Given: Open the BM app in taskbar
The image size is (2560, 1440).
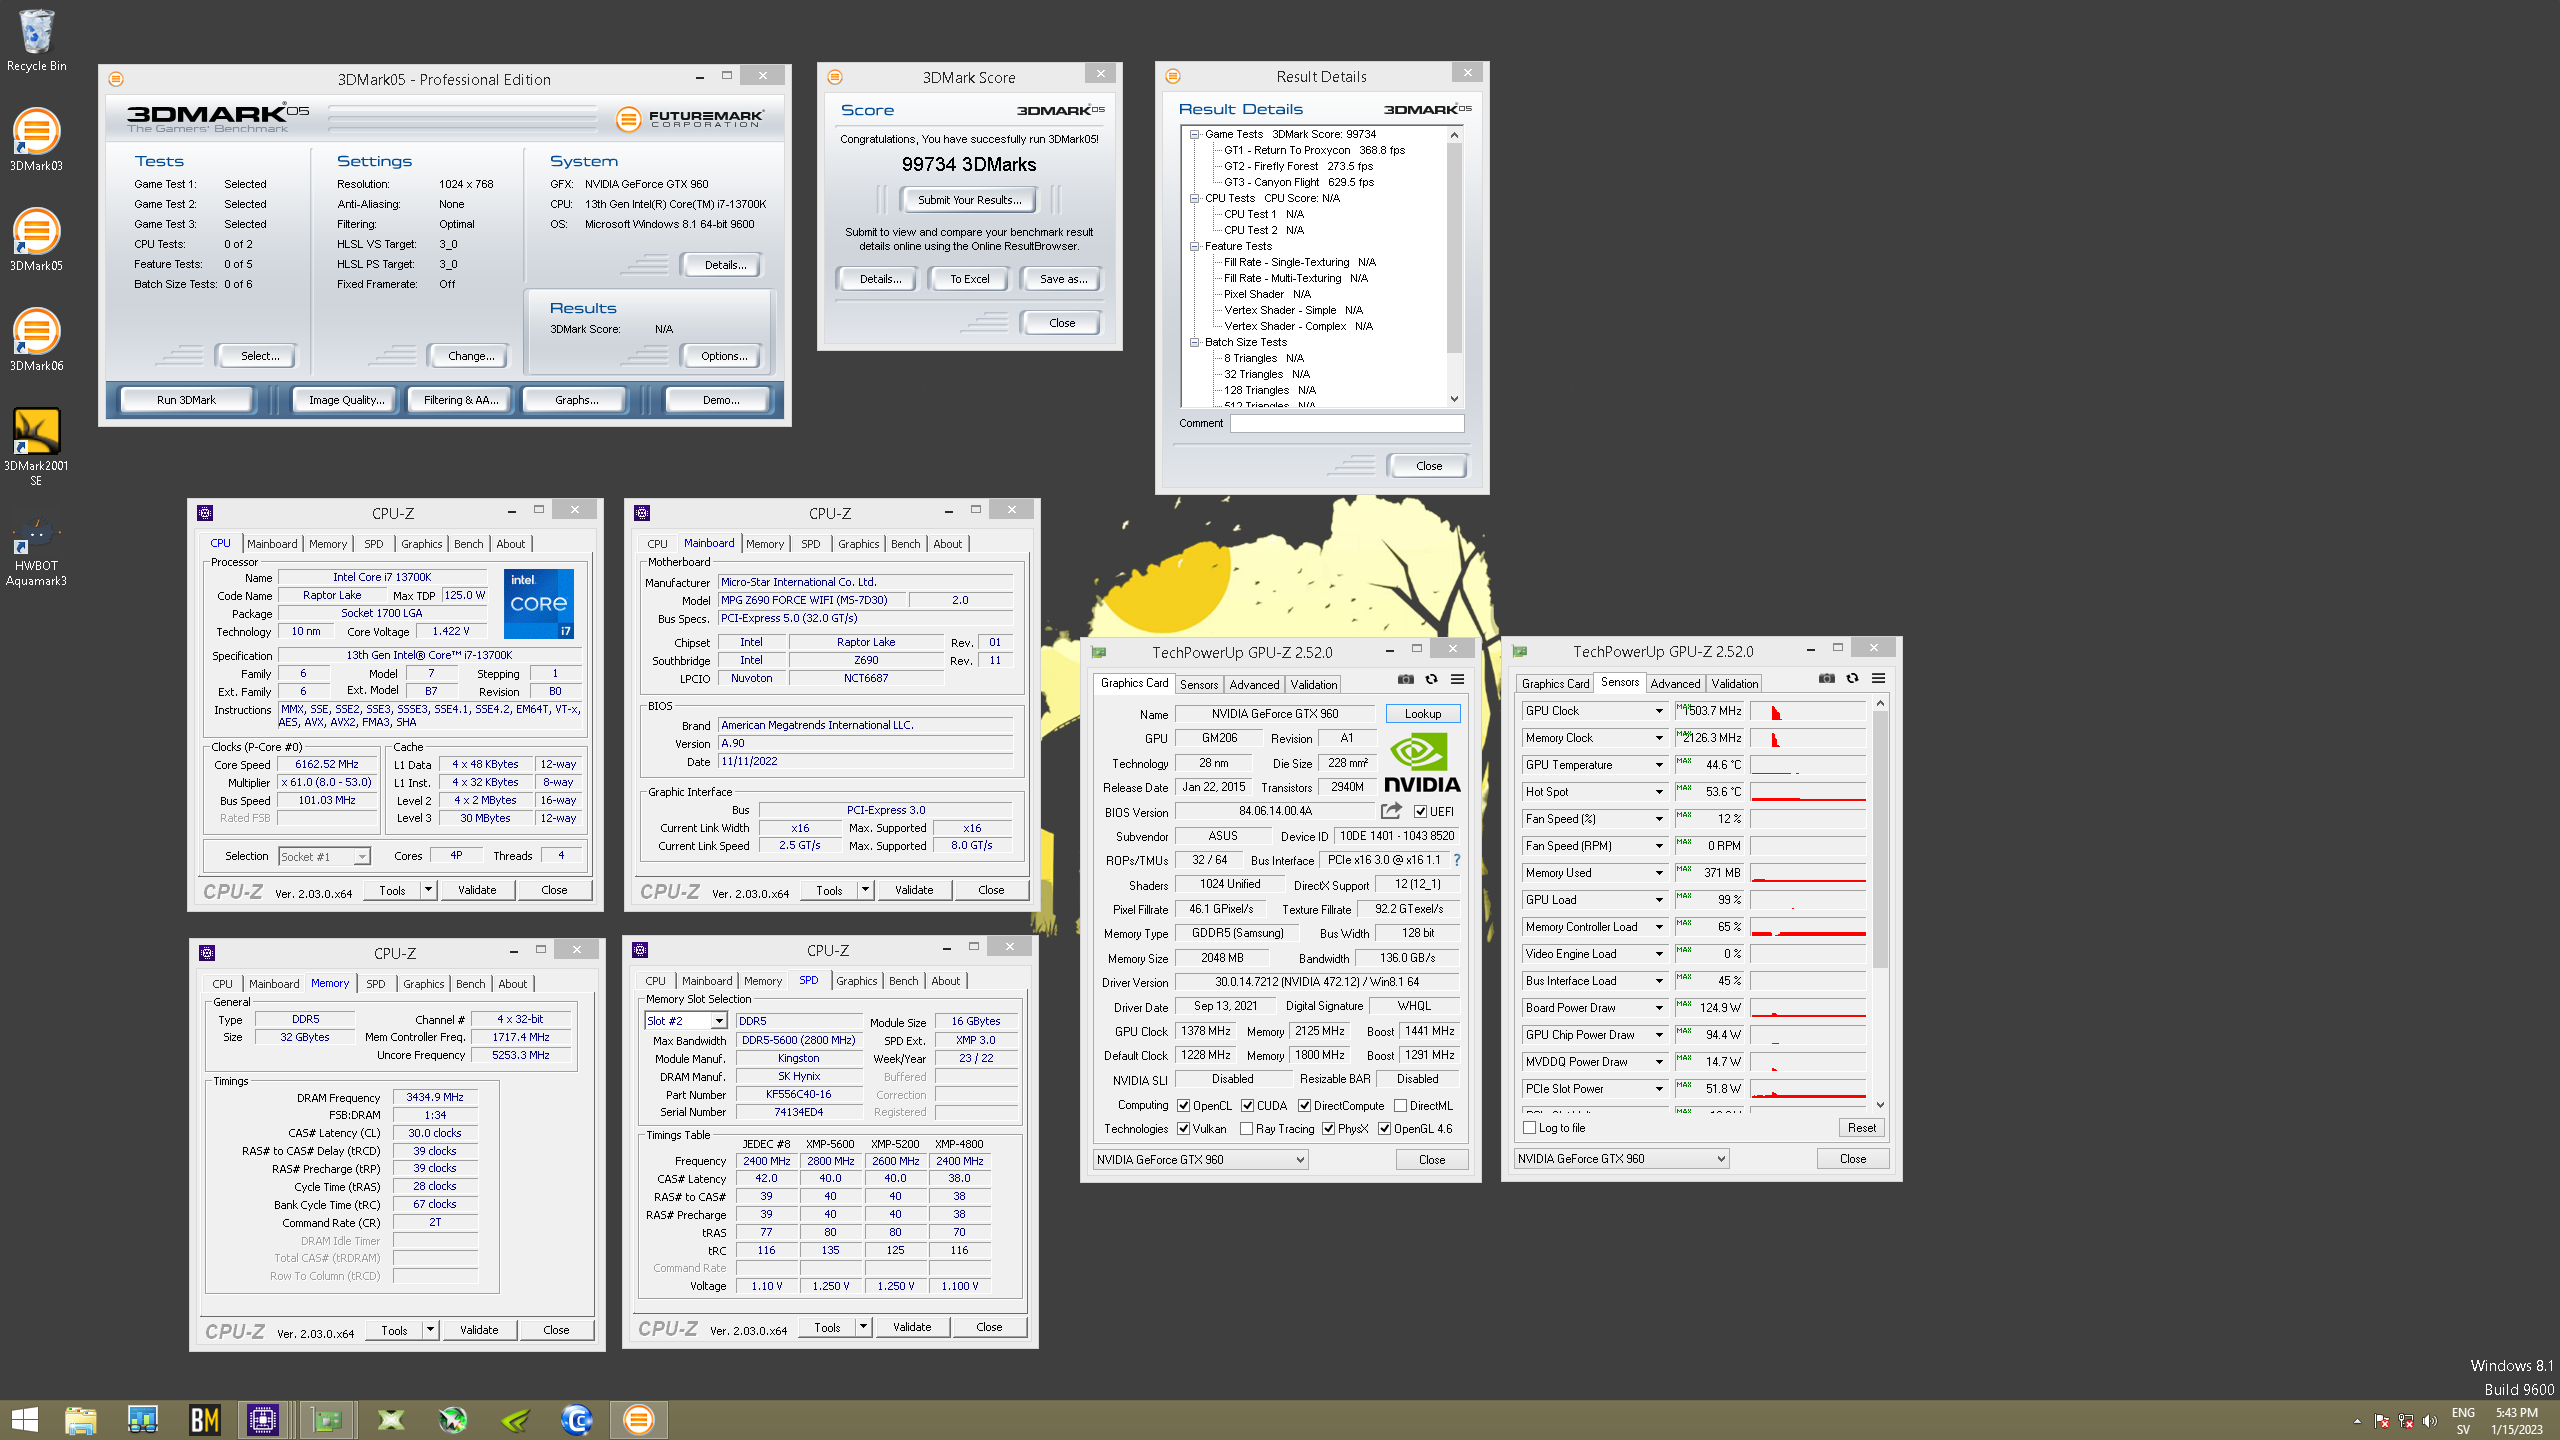Looking at the screenshot, I should click(x=204, y=1419).
